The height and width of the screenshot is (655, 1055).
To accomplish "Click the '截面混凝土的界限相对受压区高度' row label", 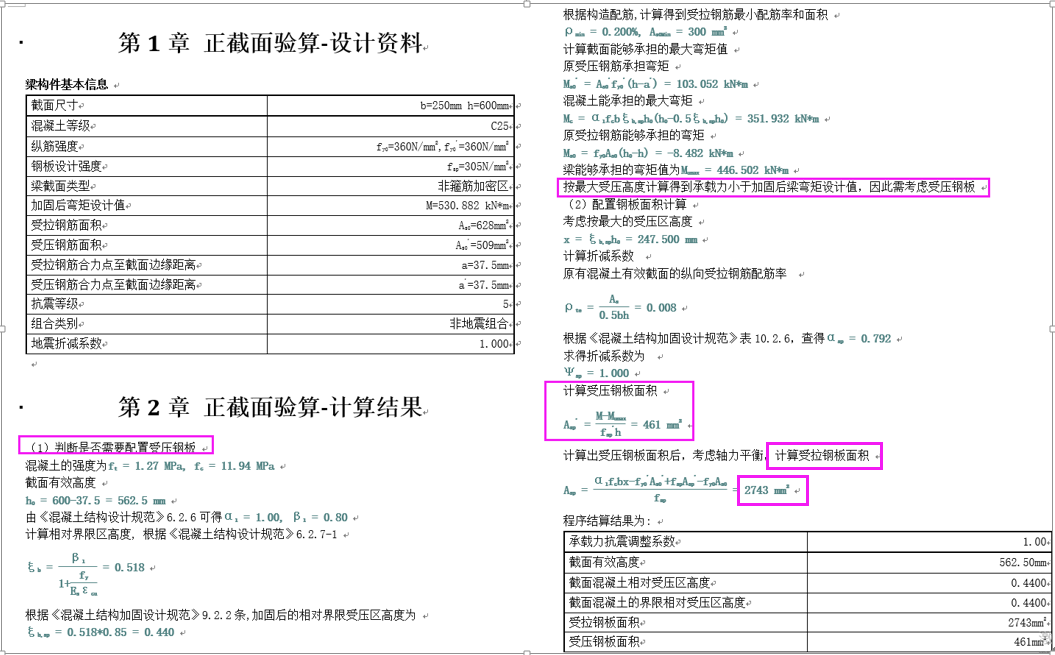I will point(657,602).
